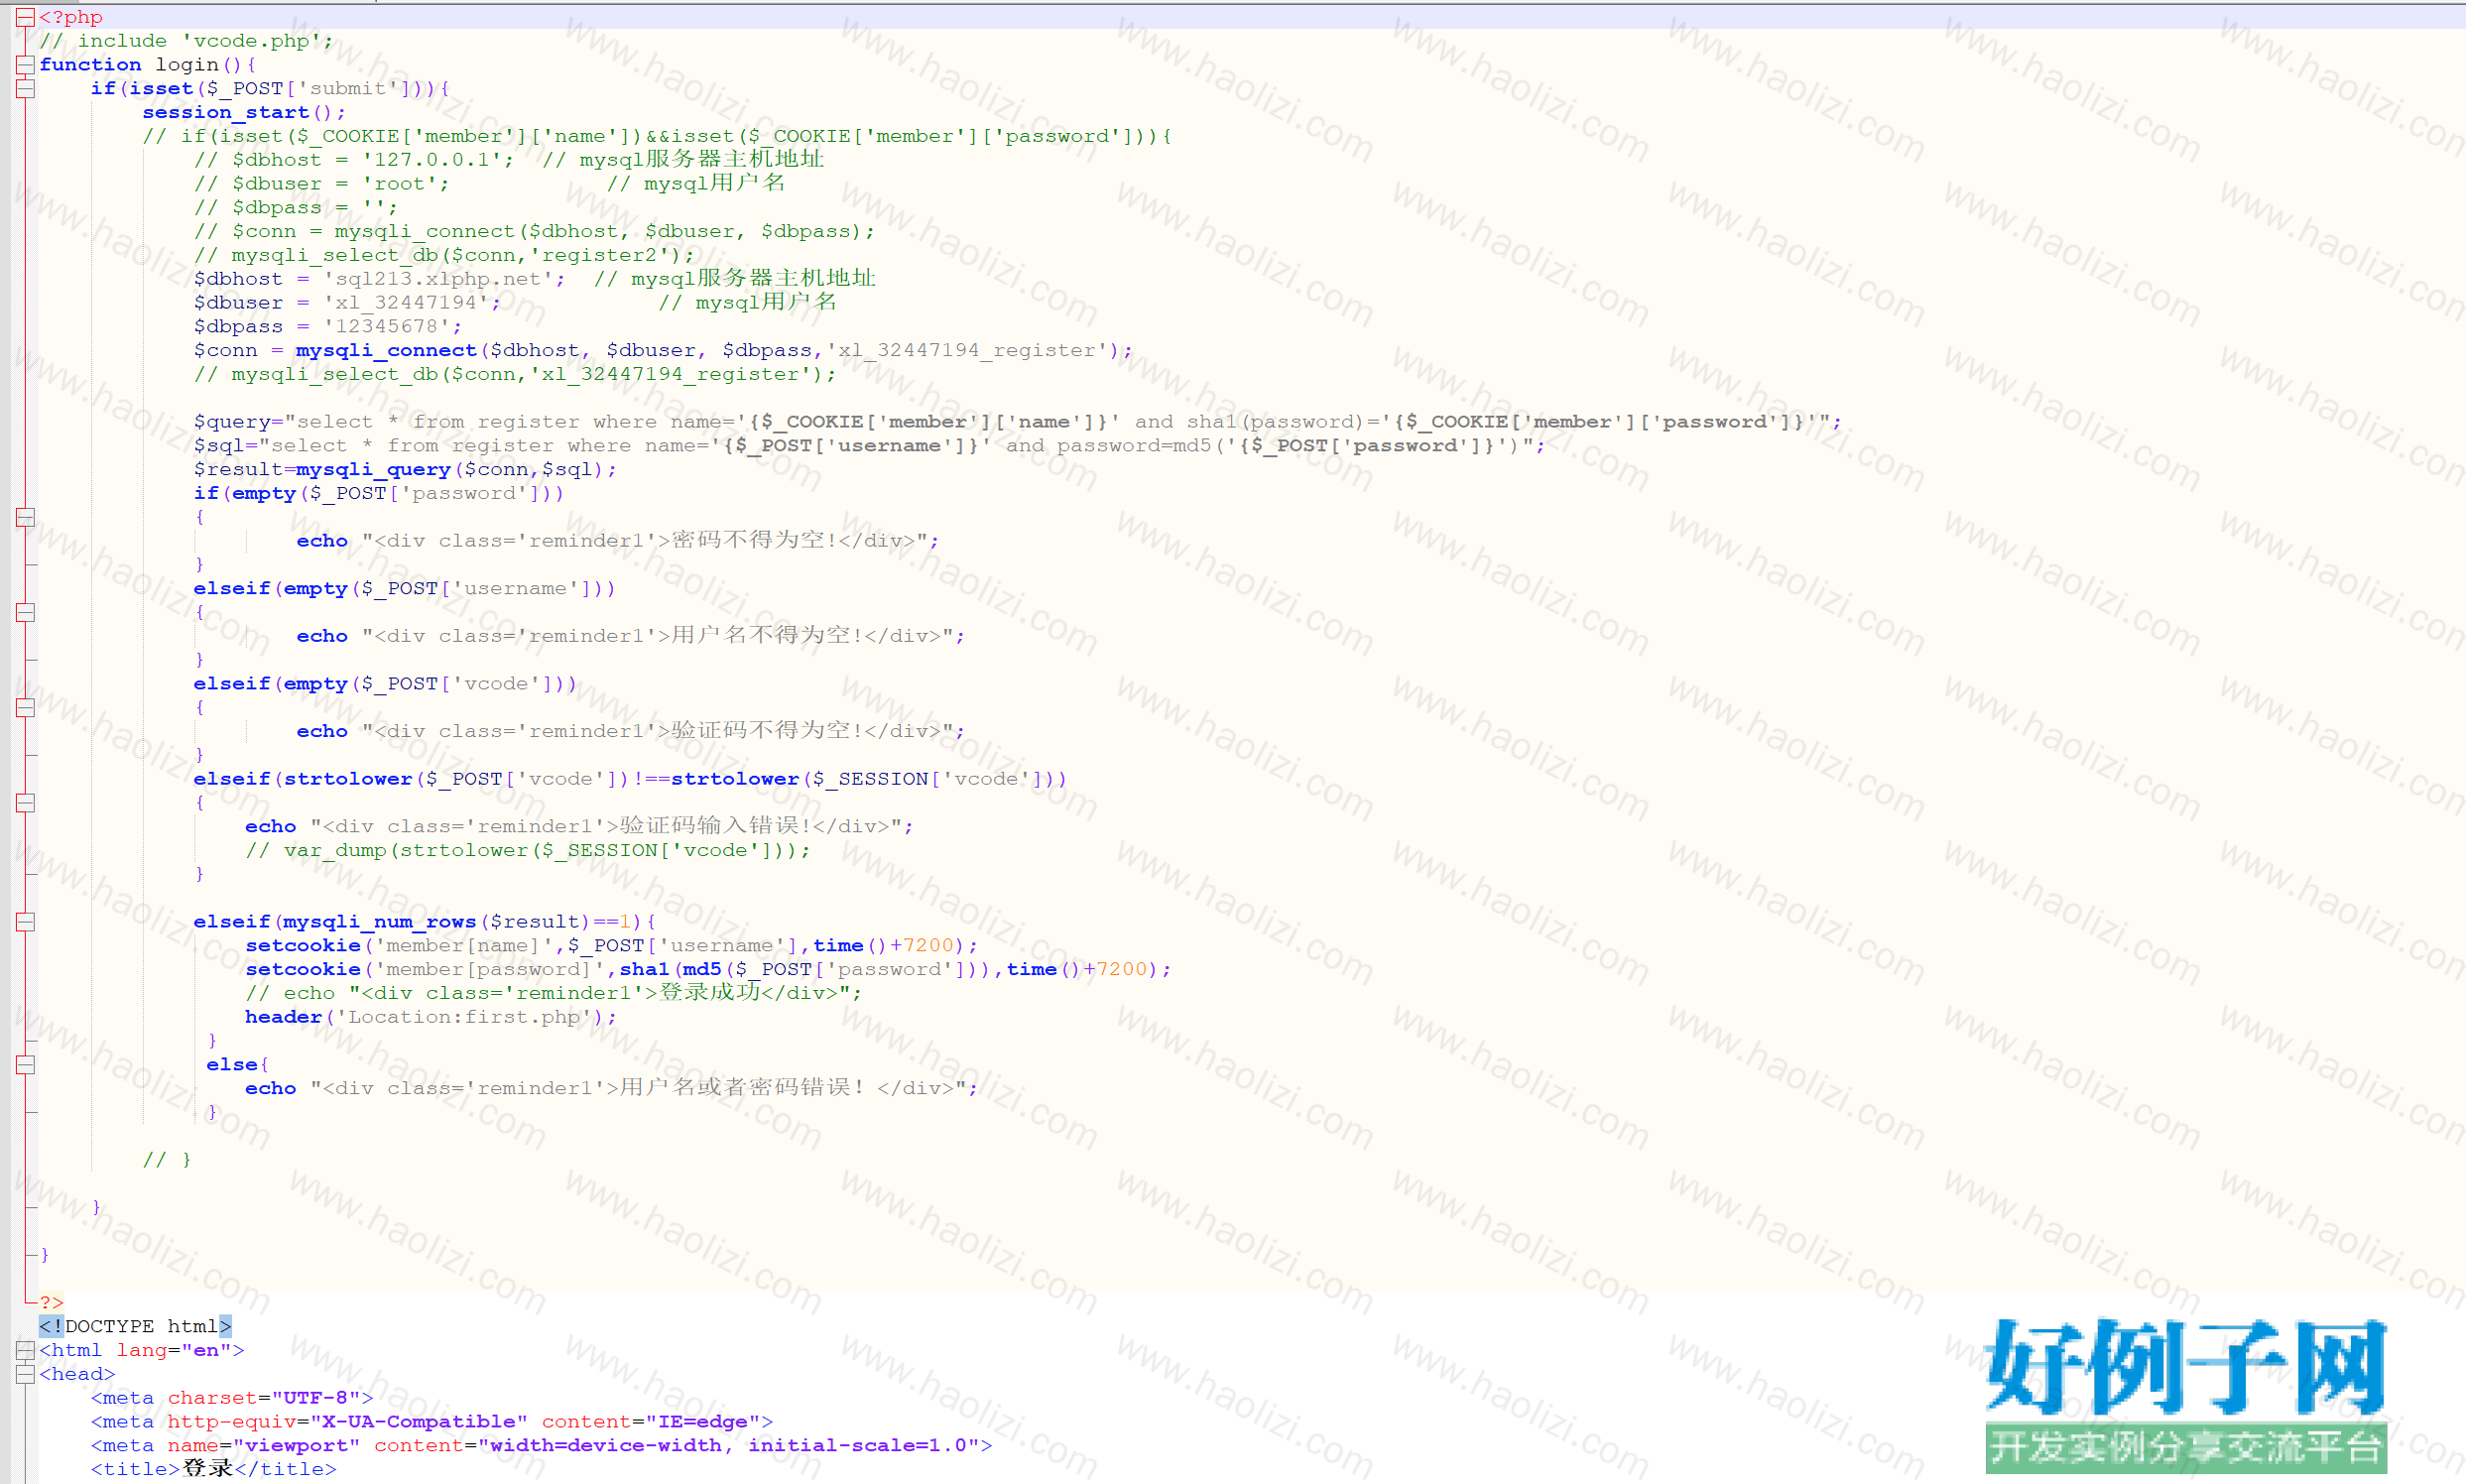Screen dimensions: 2466x1484
Task: Collapse brace fold after the strtolower vcode comparison
Action: [25, 802]
